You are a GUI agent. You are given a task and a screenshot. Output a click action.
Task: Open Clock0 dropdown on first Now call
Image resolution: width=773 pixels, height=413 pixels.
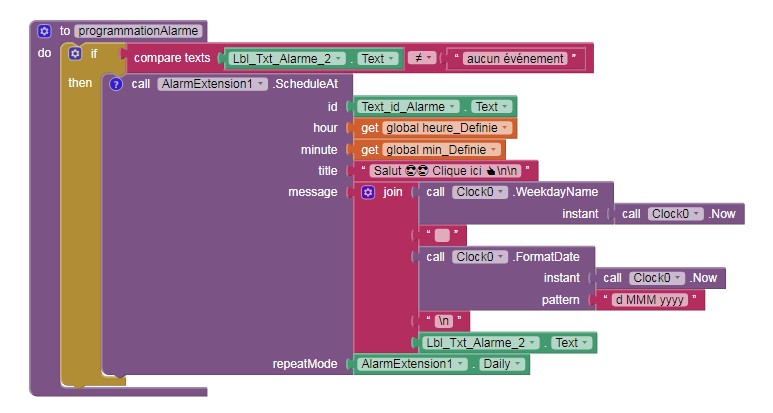[675, 214]
